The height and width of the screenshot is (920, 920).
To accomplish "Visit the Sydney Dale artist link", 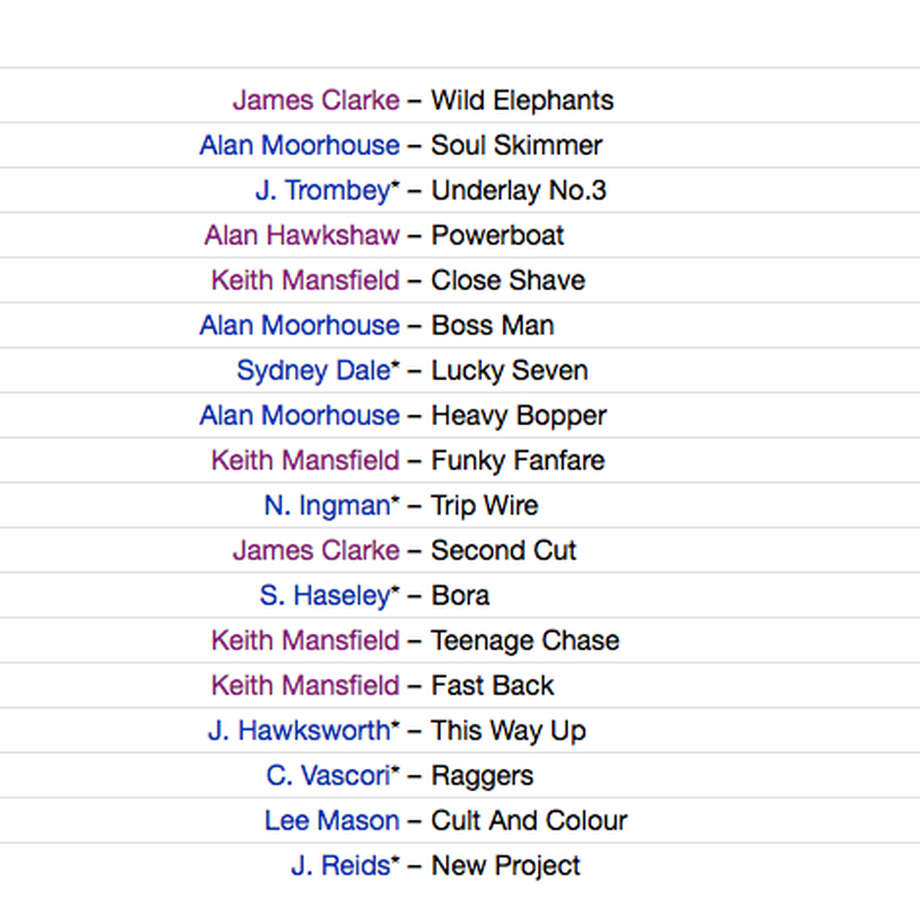I will pyautogui.click(x=314, y=371).
